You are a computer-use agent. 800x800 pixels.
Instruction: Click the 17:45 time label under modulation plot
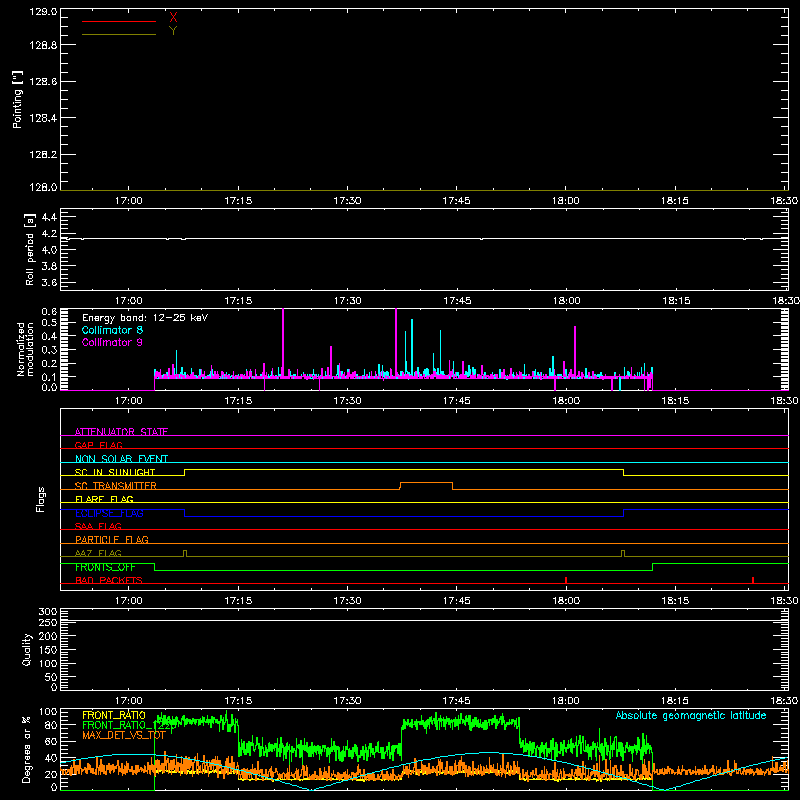[x=457, y=401]
